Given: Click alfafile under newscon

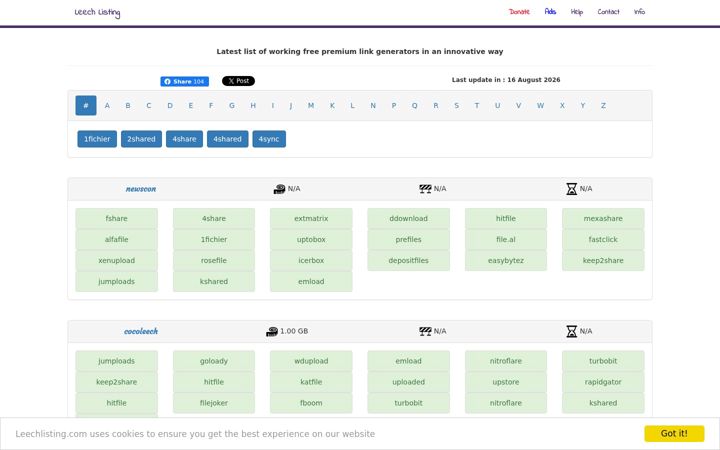Looking at the screenshot, I should 116,240.
